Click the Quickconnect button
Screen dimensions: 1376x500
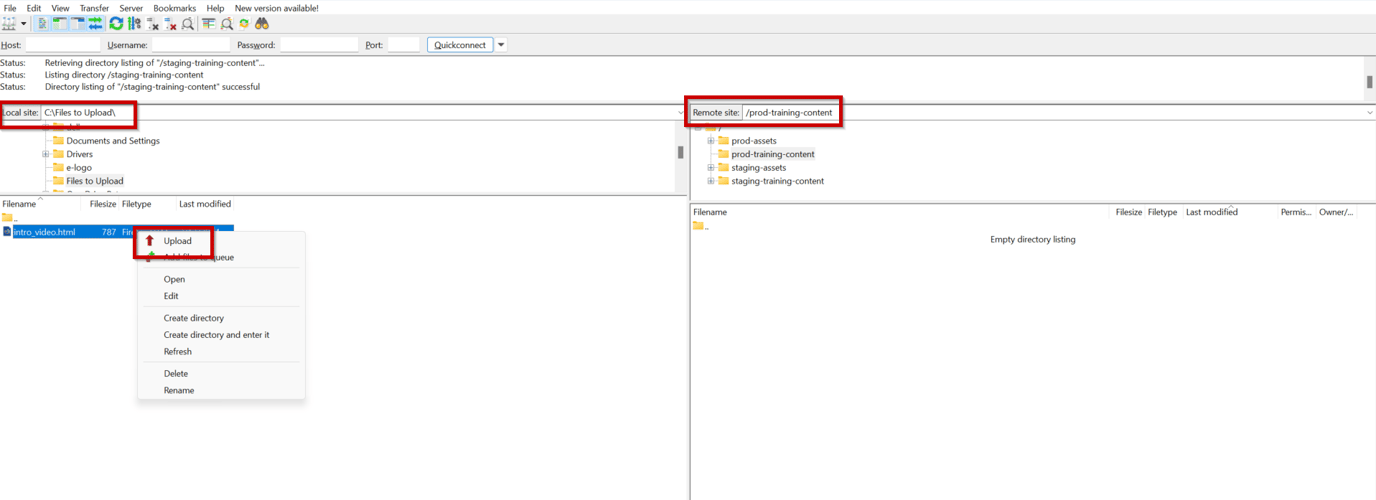point(460,45)
